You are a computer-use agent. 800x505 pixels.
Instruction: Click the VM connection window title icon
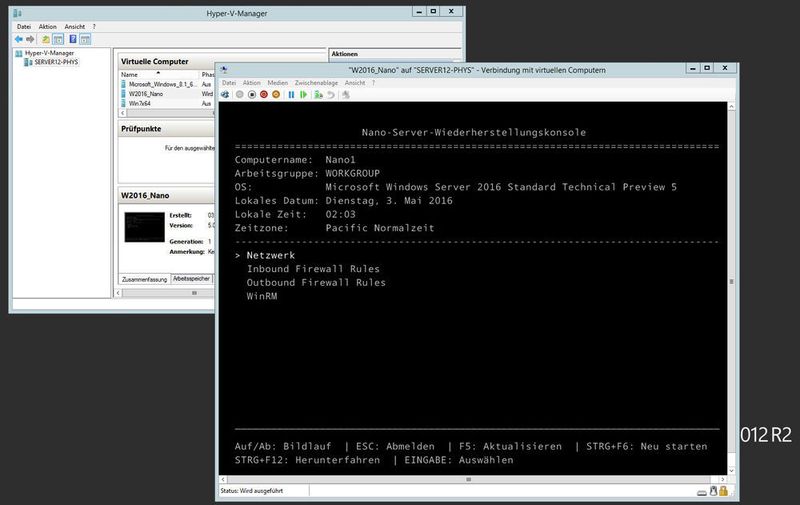(224, 70)
